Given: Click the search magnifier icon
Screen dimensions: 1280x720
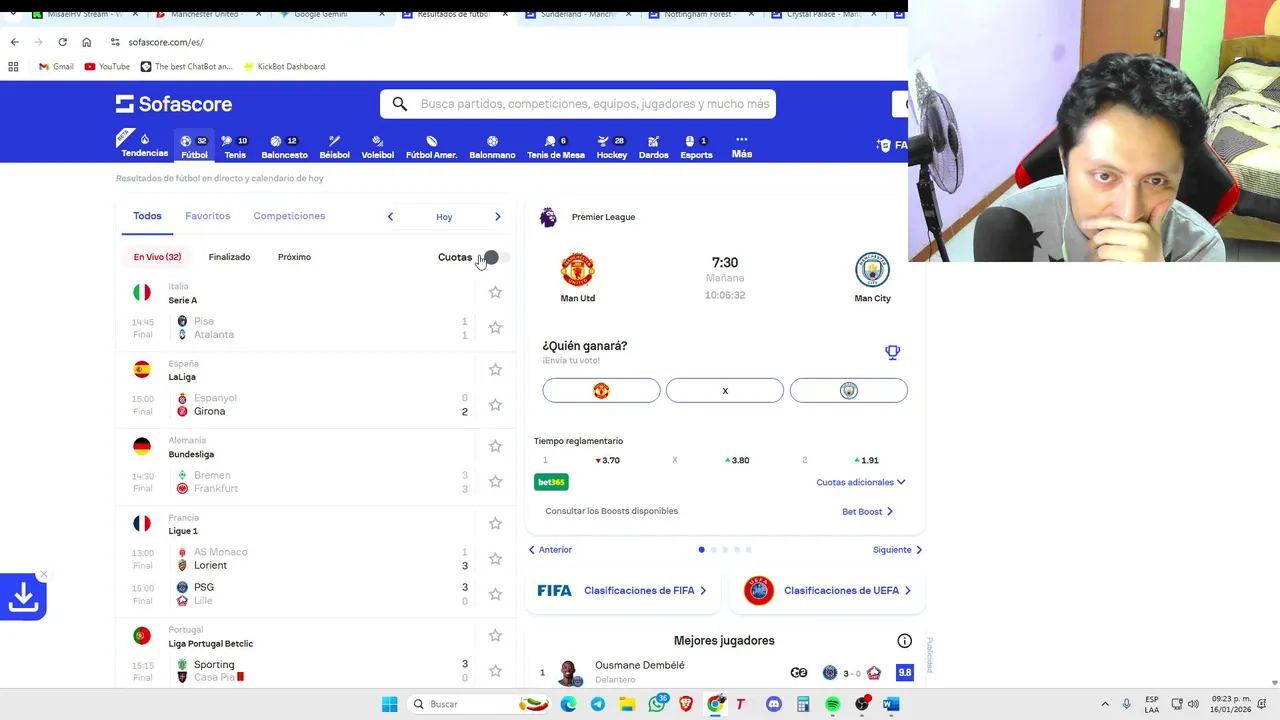Looking at the screenshot, I should 399,104.
